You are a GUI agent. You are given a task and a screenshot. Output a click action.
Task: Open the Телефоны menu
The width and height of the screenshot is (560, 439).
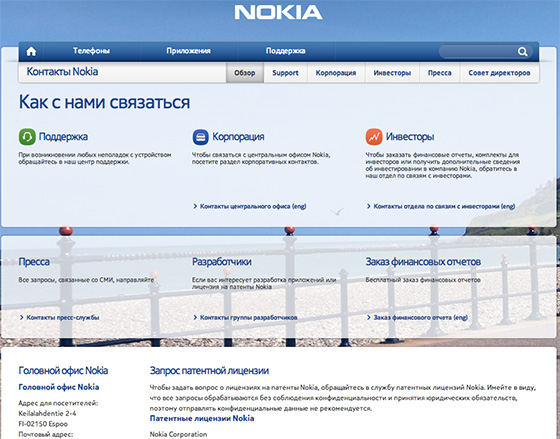pos(91,51)
